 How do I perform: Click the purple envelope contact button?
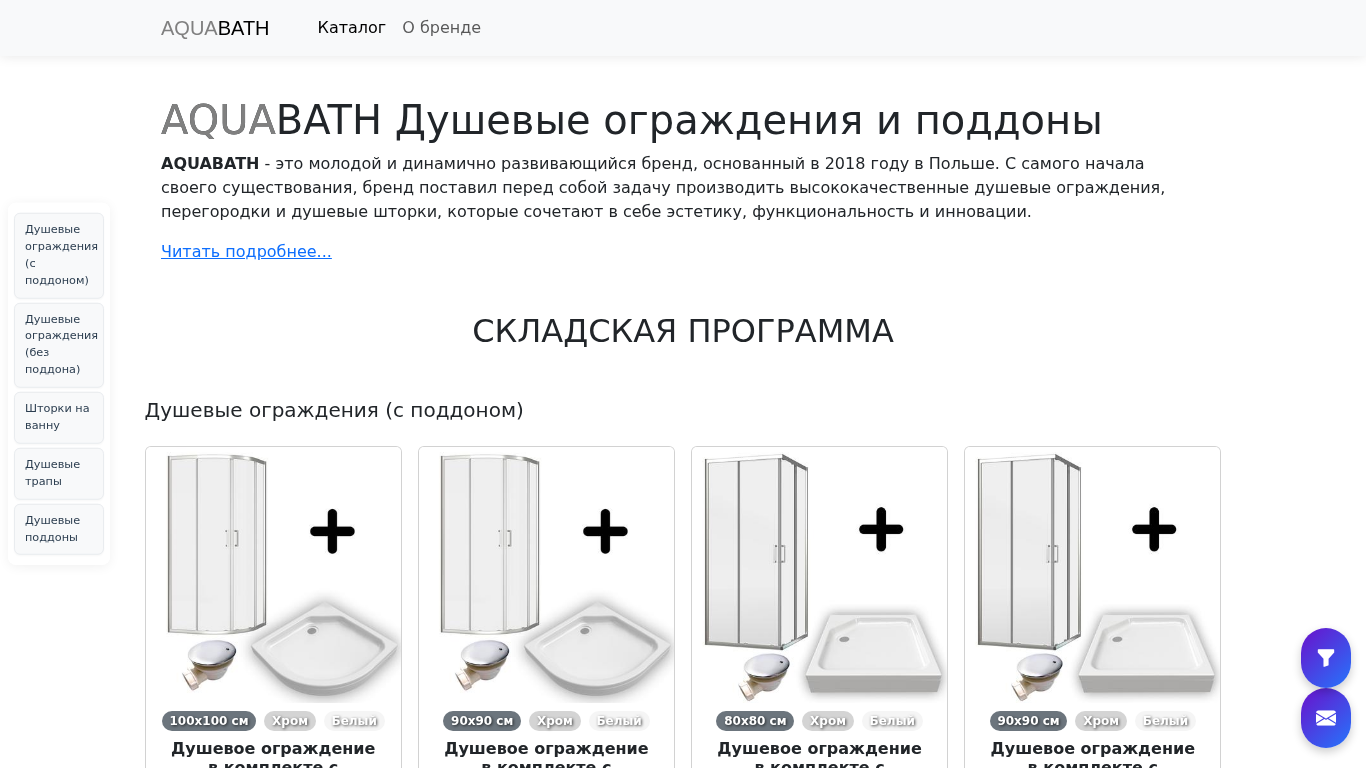point(1326,718)
